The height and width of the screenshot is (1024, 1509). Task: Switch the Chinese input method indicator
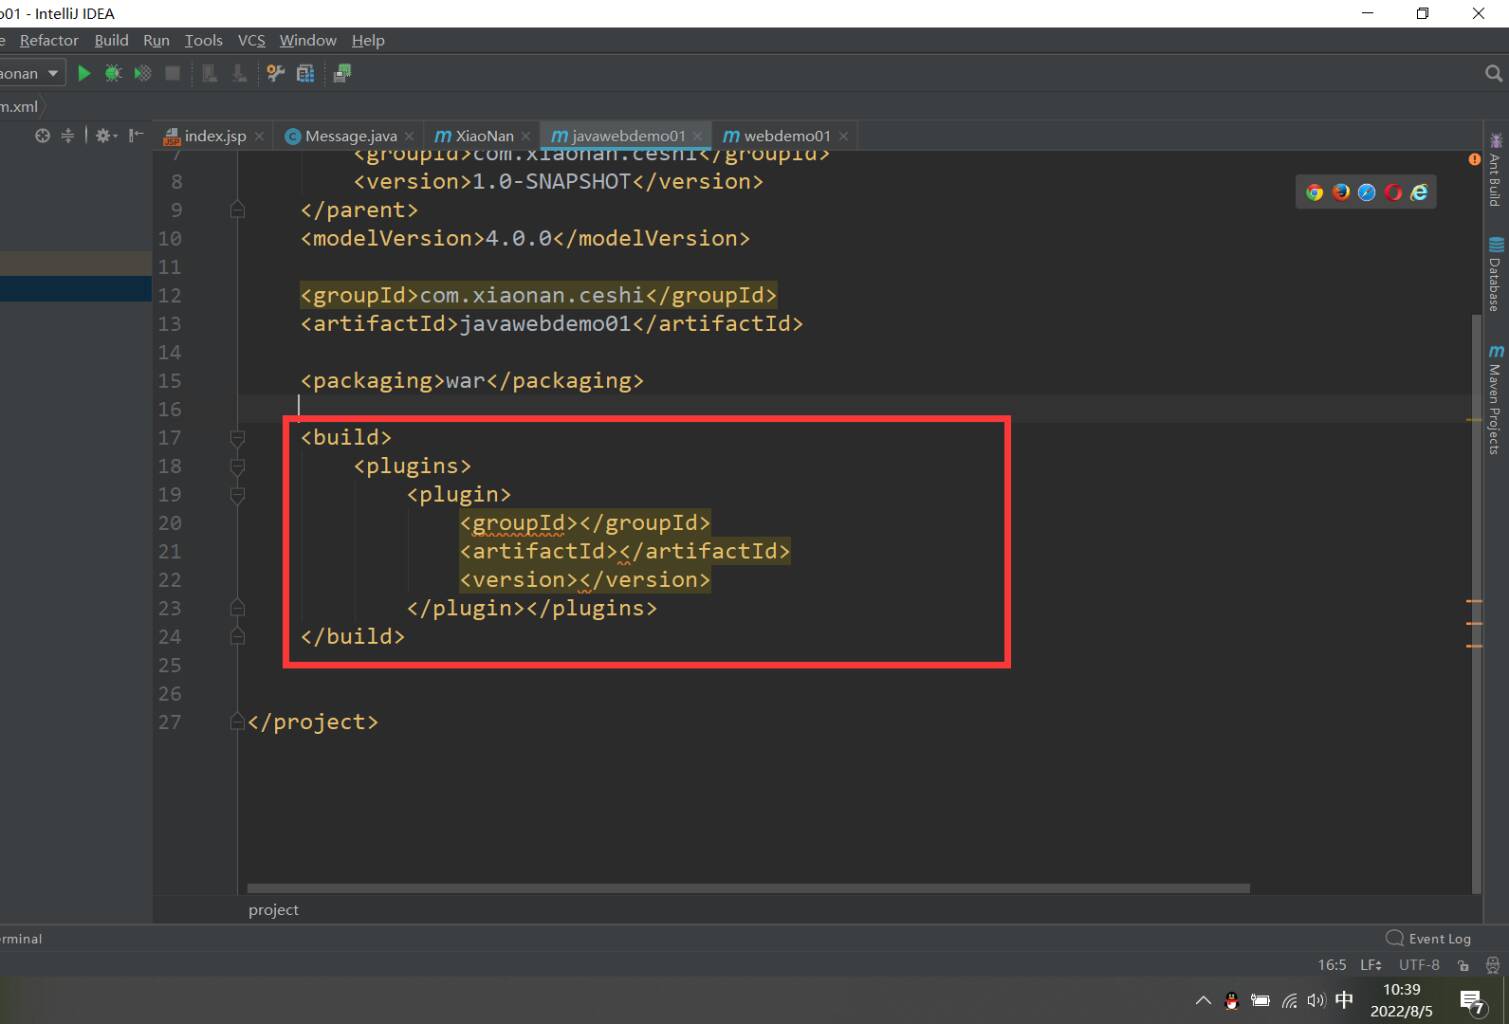pyautogui.click(x=1344, y=1000)
